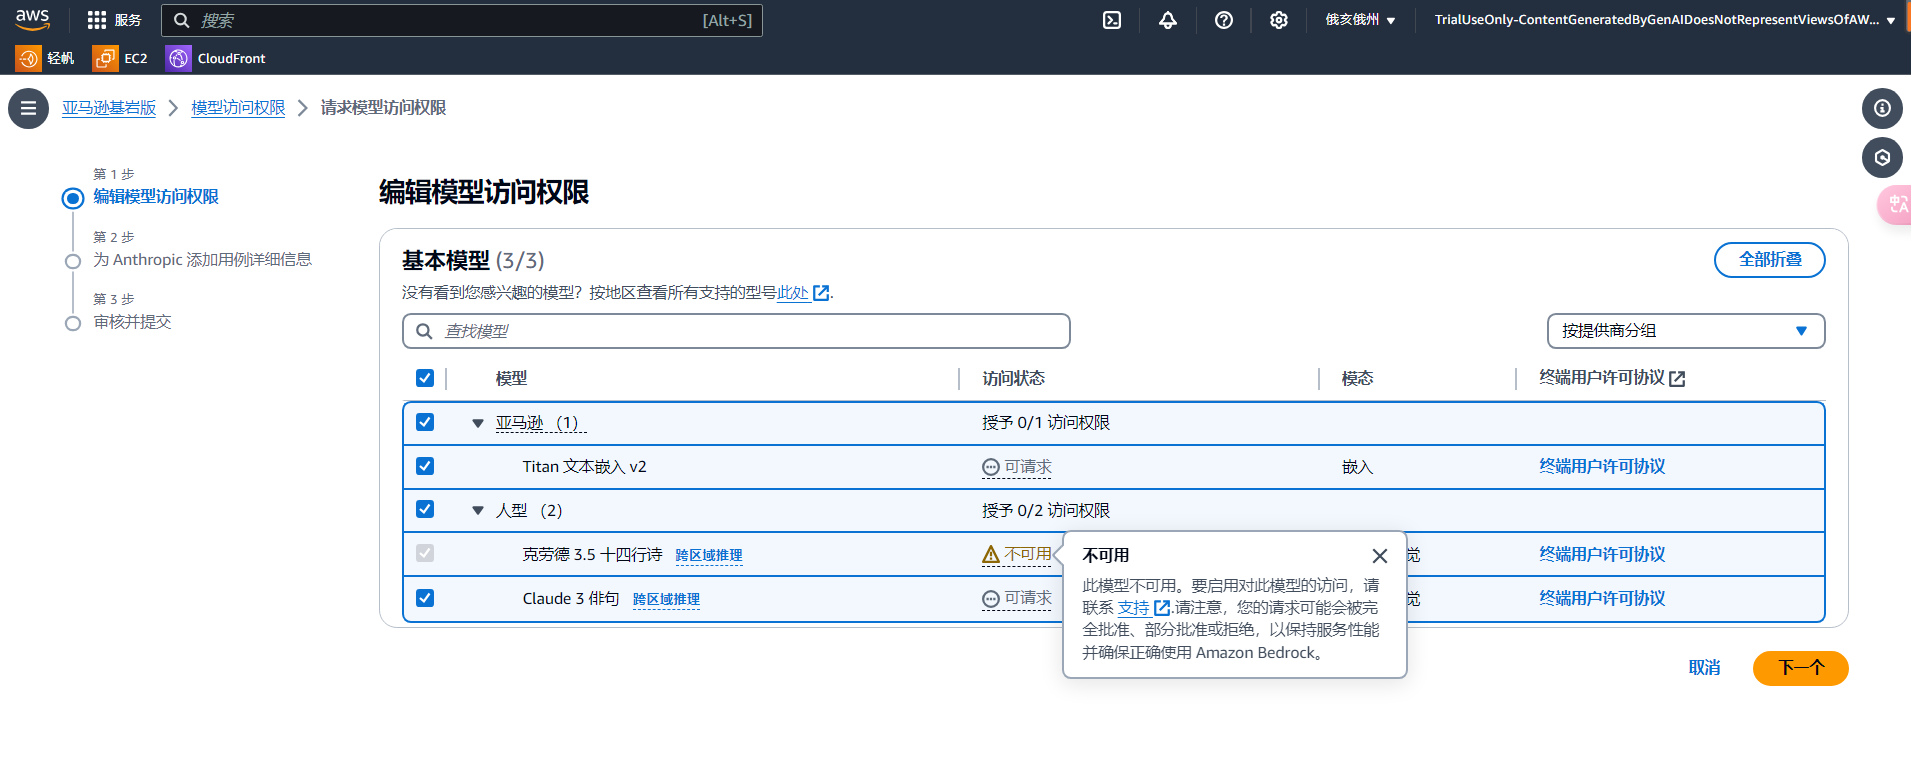1911x764 pixels.
Task: Toggle the hamburger side navigation menu
Action: click(x=28, y=108)
